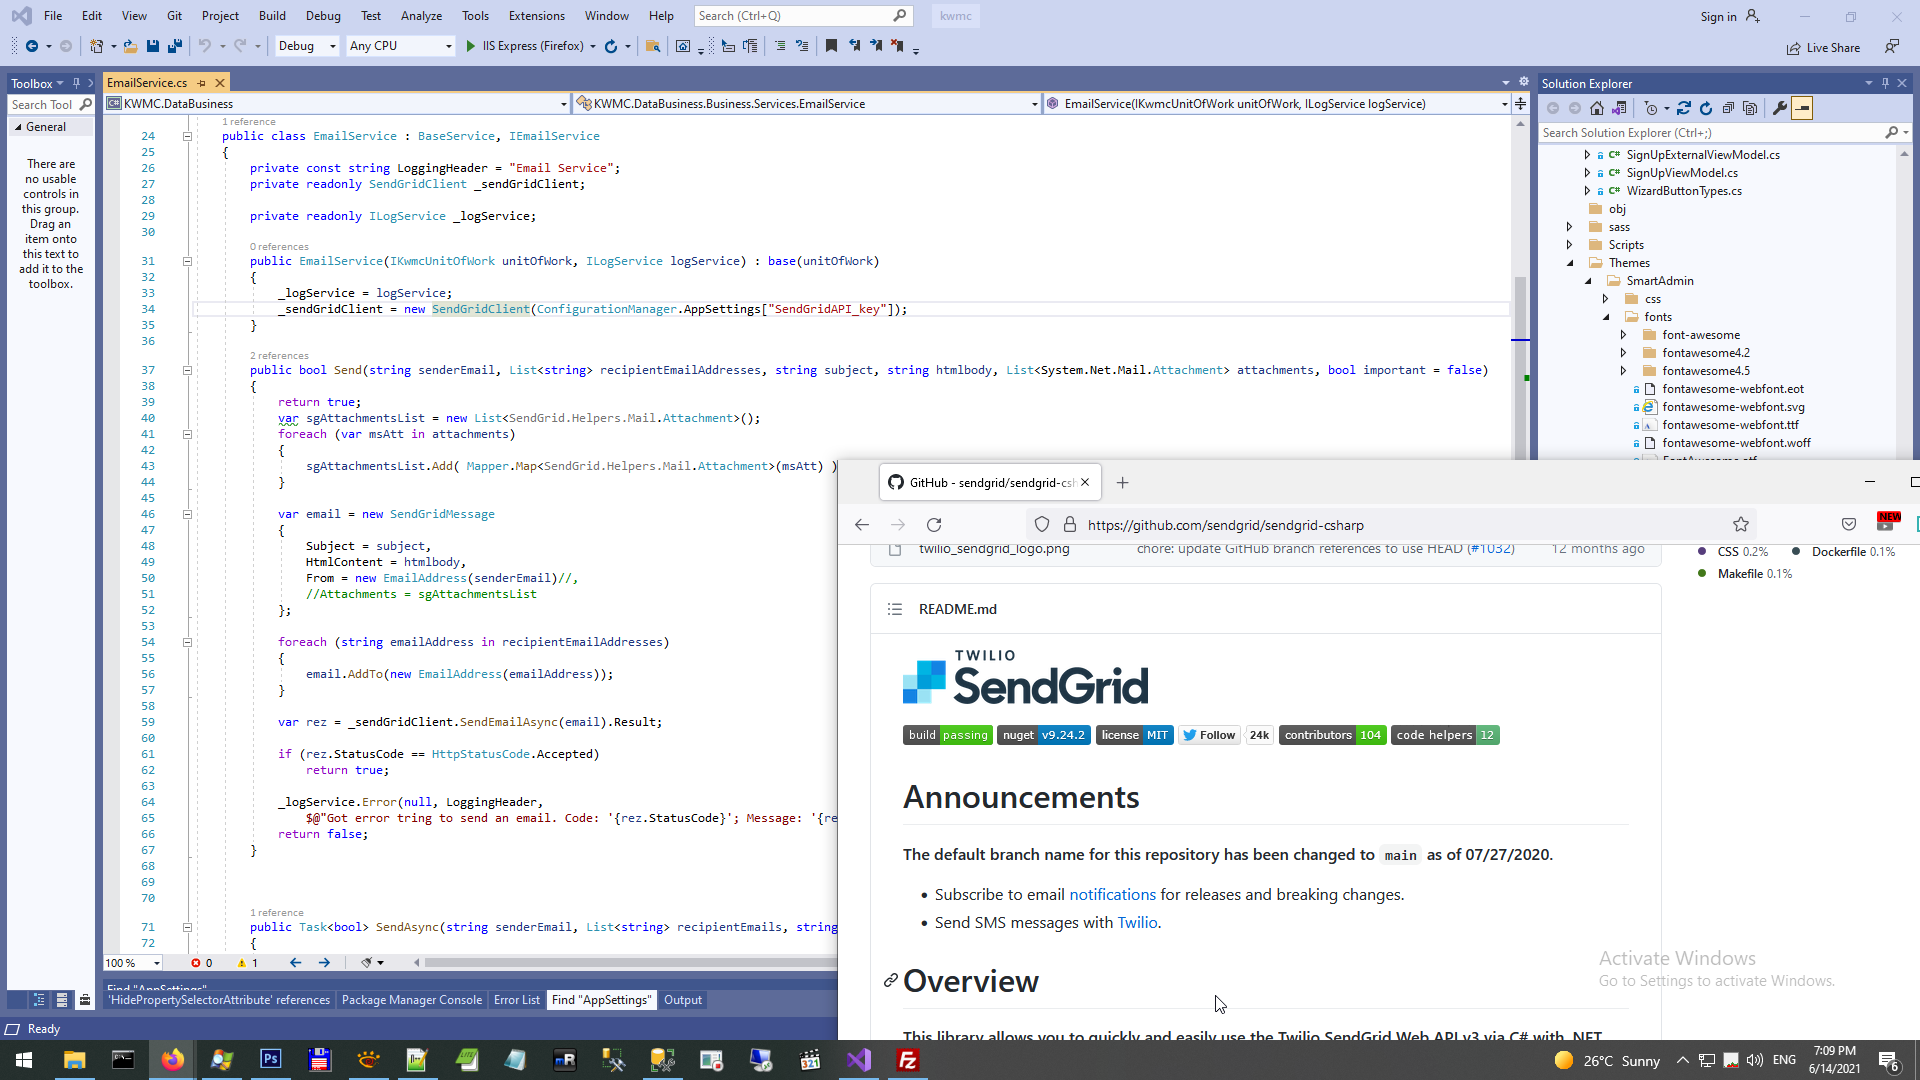Click Sync with Active Document icon
Viewport: 1920px width, 1080px height.
pyautogui.click(x=1684, y=108)
